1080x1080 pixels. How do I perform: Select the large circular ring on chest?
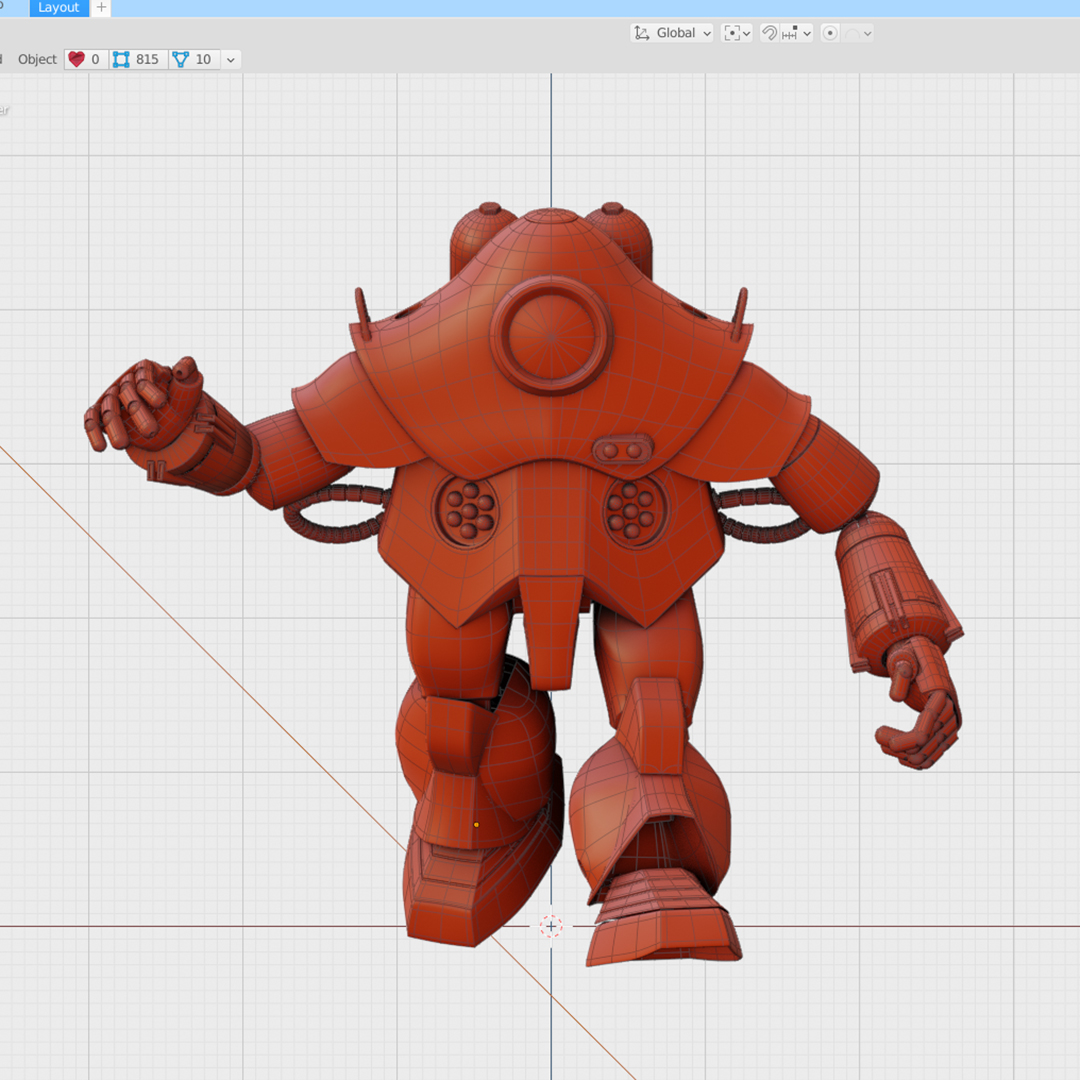click(551, 335)
